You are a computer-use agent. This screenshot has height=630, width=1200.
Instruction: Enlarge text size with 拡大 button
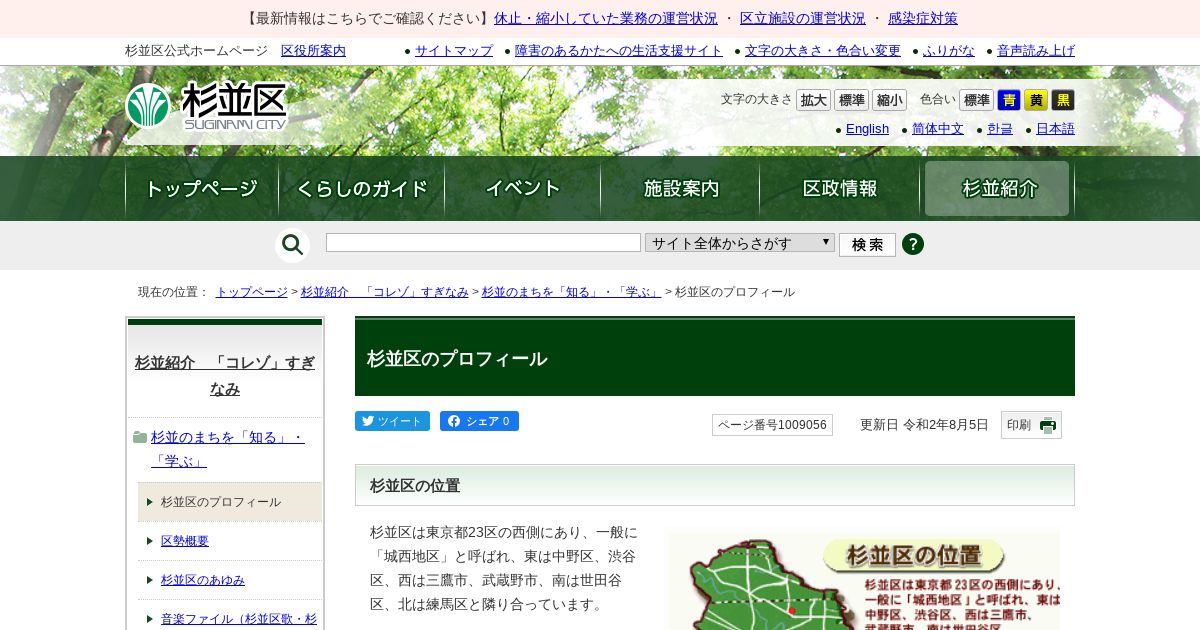coord(813,100)
